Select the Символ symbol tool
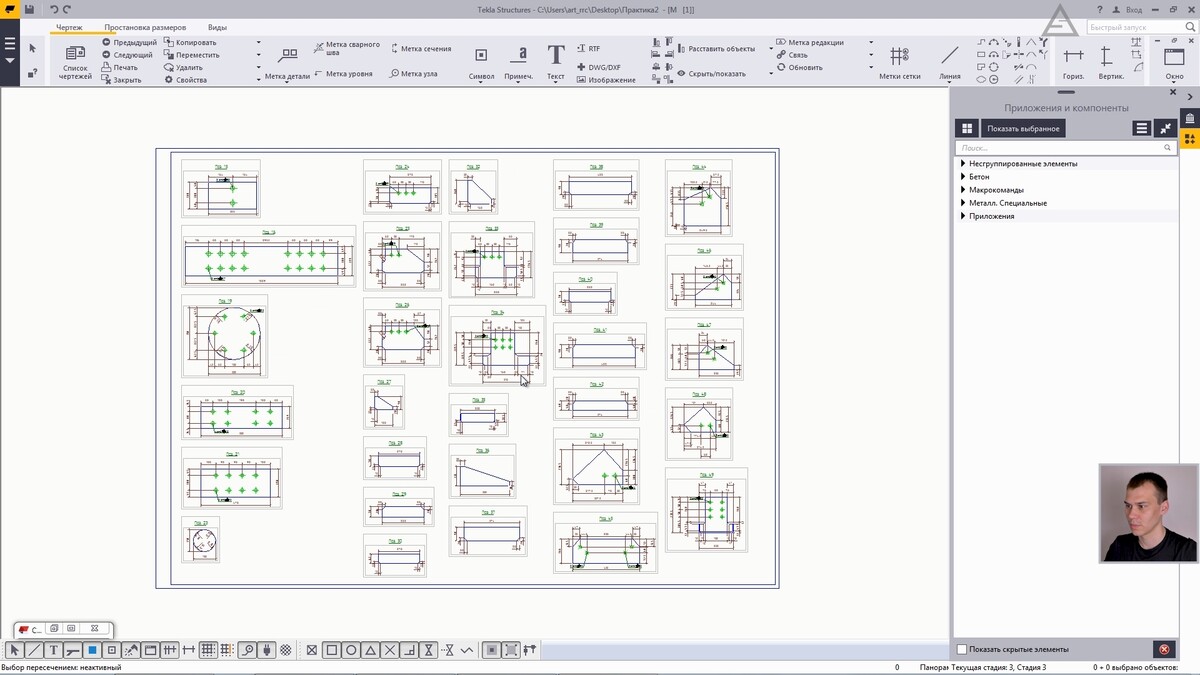The height and width of the screenshot is (675, 1200). pyautogui.click(x=481, y=56)
